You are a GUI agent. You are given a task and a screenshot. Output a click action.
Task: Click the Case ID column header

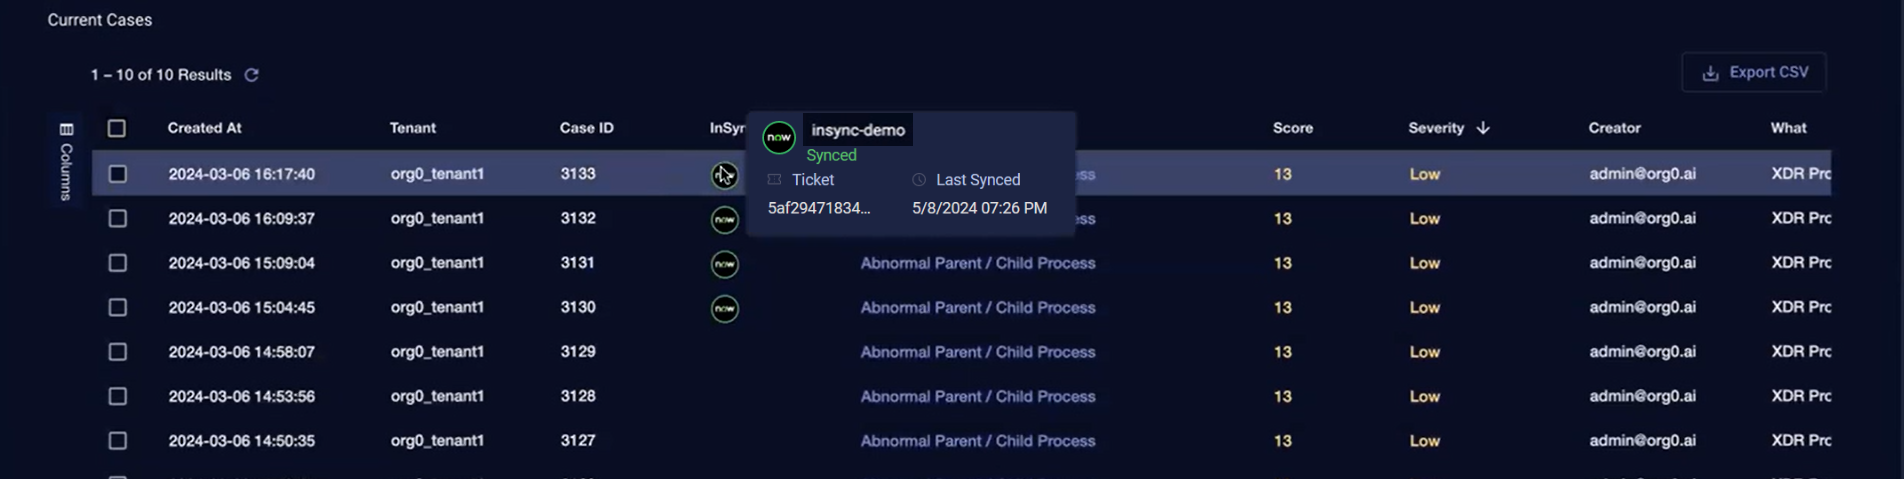(586, 128)
